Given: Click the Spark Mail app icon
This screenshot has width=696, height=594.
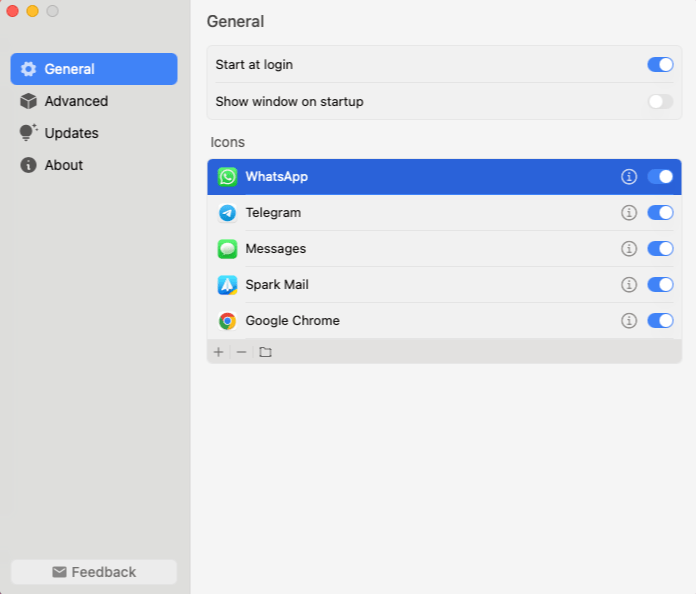Looking at the screenshot, I should click(x=227, y=285).
